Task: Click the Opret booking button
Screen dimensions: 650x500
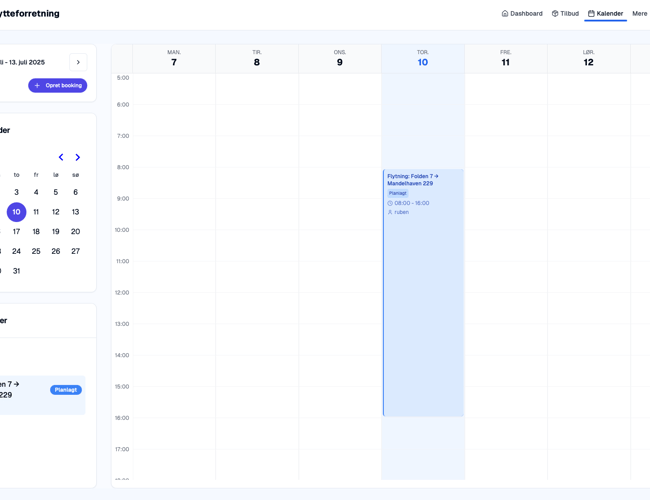Action: click(x=58, y=85)
